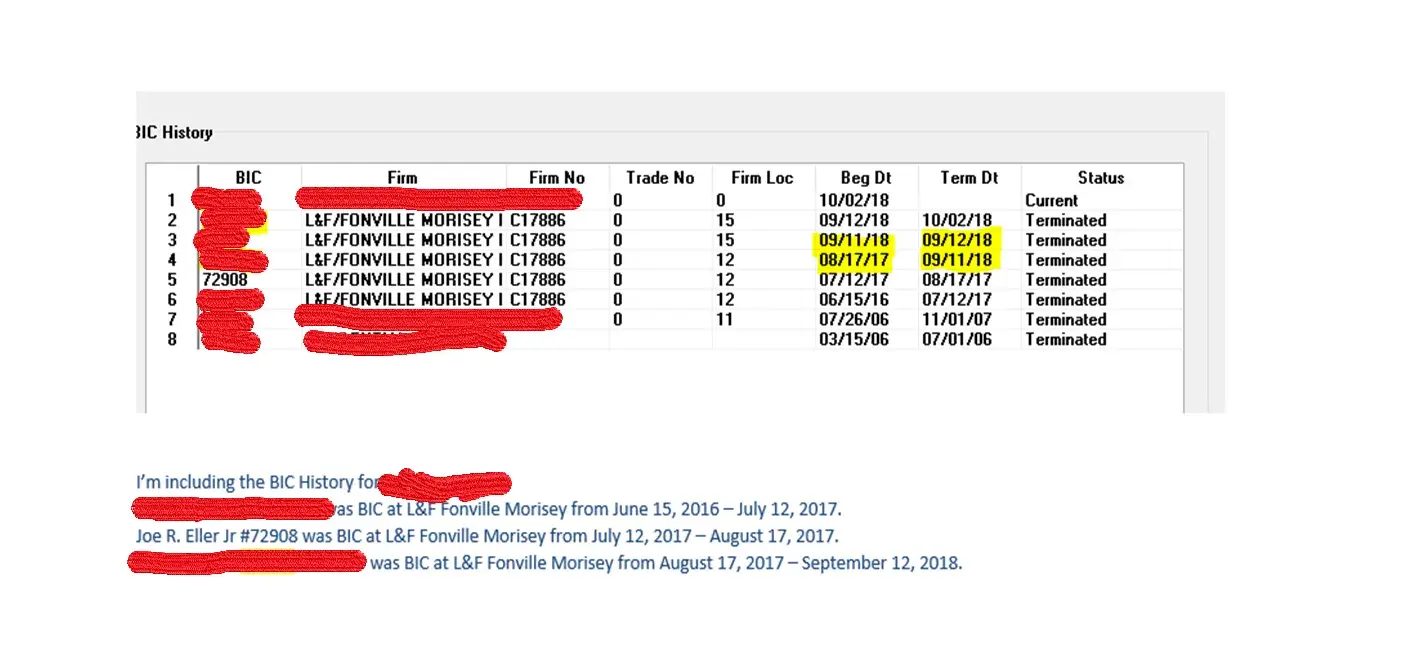This screenshot has height=672, width=1416.
Task: Click the Beg Dt 10/02/18 cell in row 1
Action: click(854, 200)
